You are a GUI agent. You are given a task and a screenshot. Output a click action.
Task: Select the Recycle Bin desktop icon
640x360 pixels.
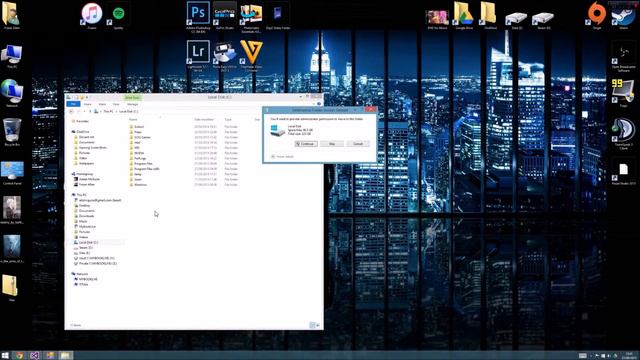[12, 131]
